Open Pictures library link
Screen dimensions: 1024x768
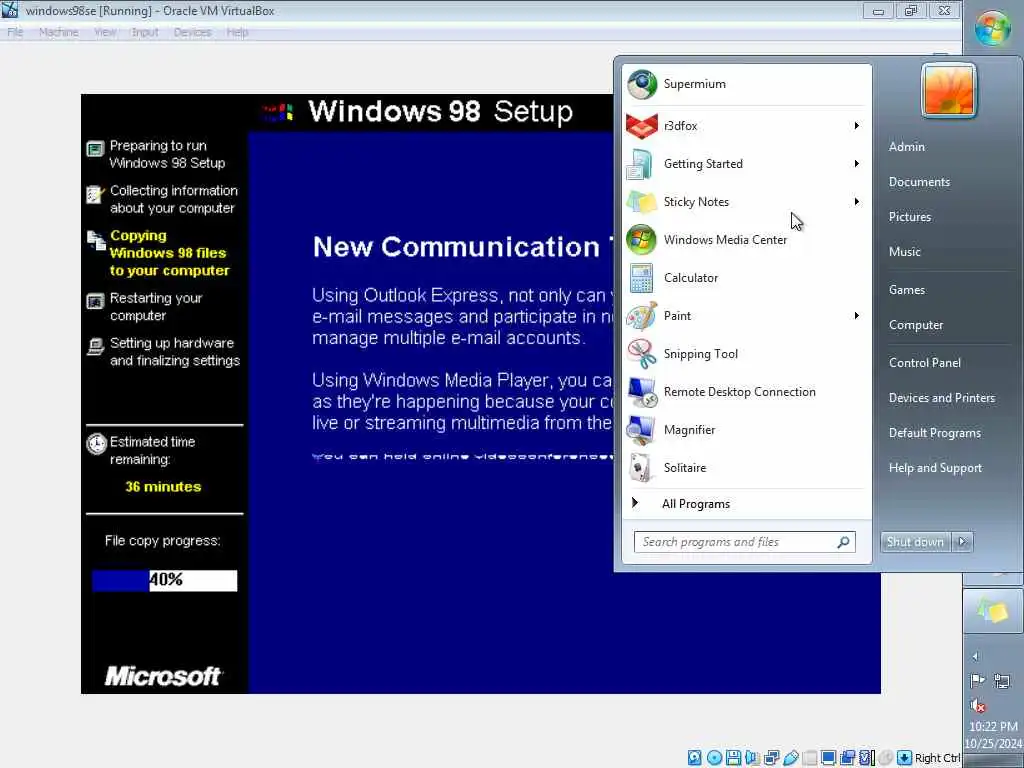click(910, 217)
